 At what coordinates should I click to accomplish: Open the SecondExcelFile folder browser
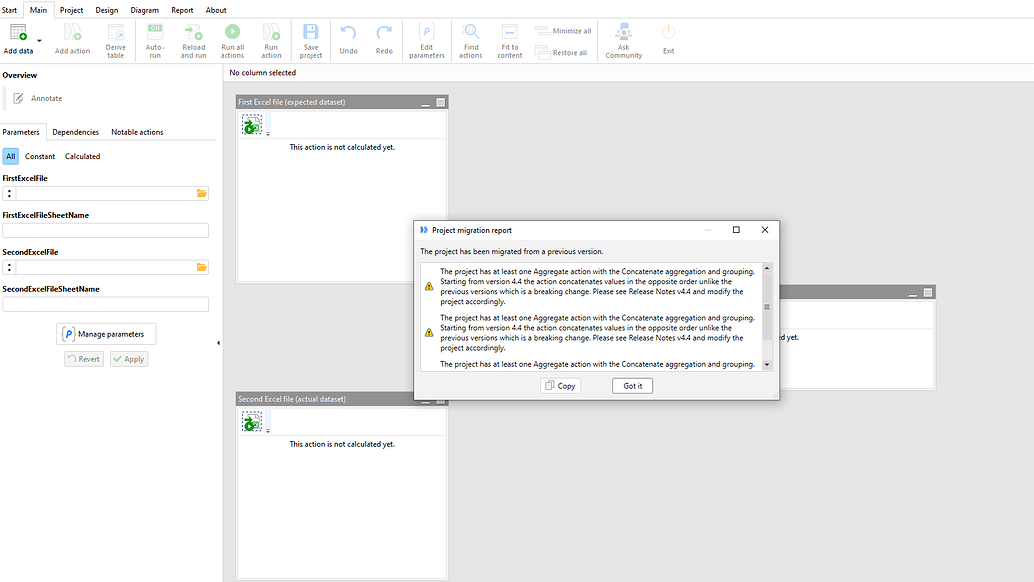coord(201,267)
